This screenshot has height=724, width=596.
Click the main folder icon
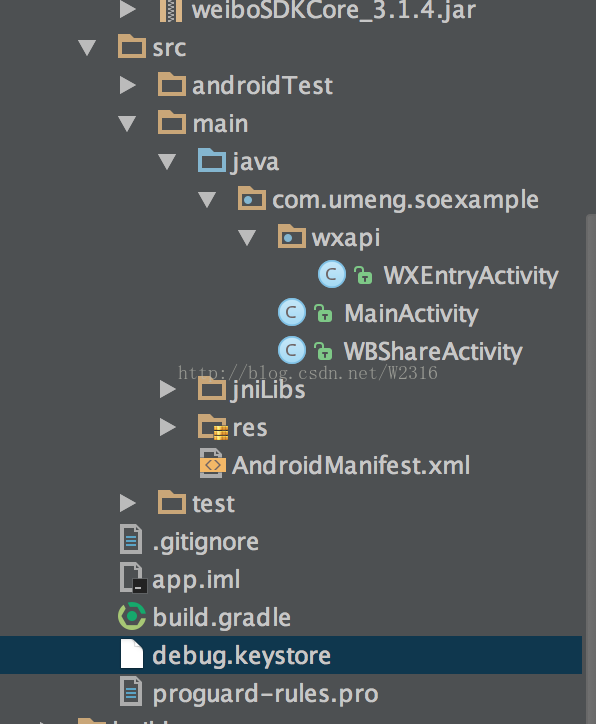(172, 122)
